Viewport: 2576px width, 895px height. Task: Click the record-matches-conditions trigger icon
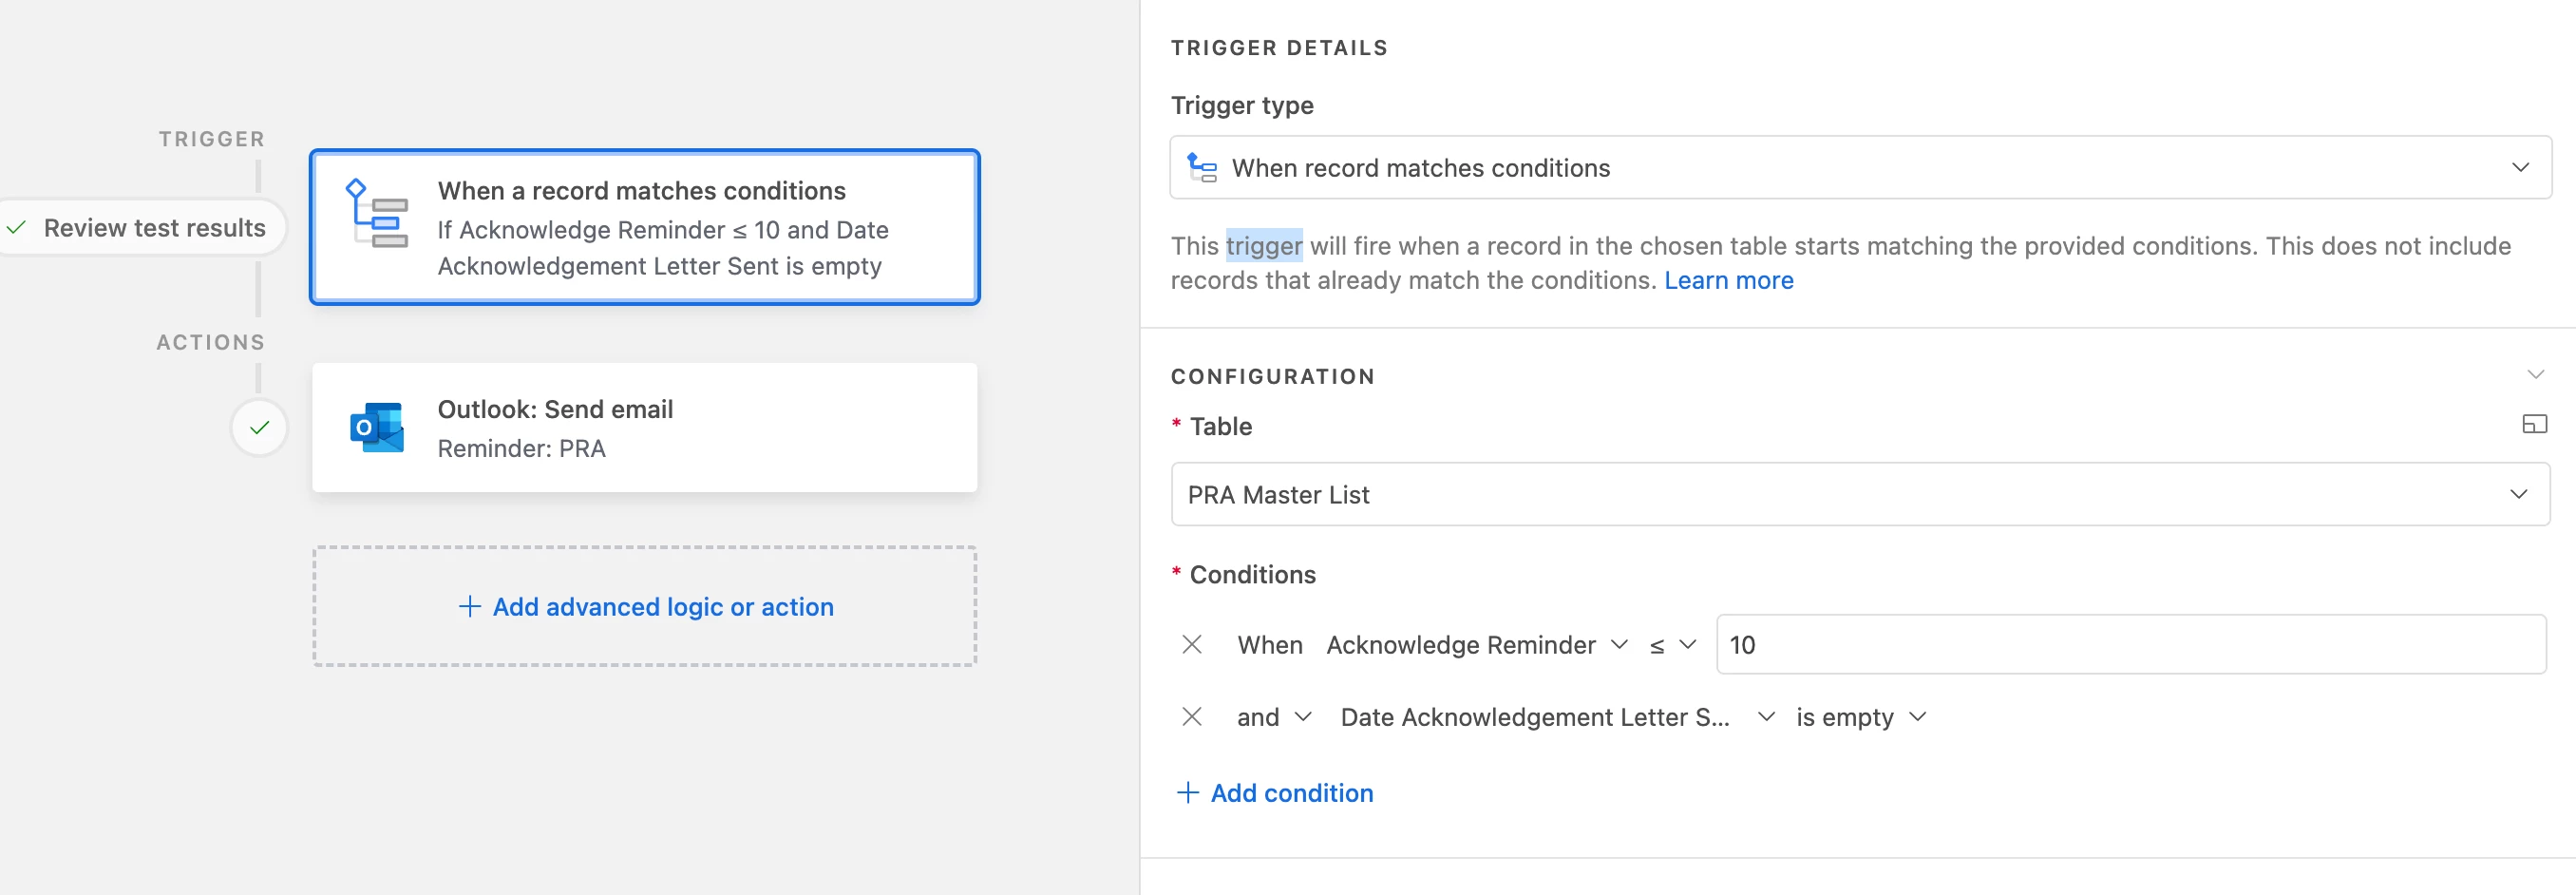pyautogui.click(x=376, y=214)
